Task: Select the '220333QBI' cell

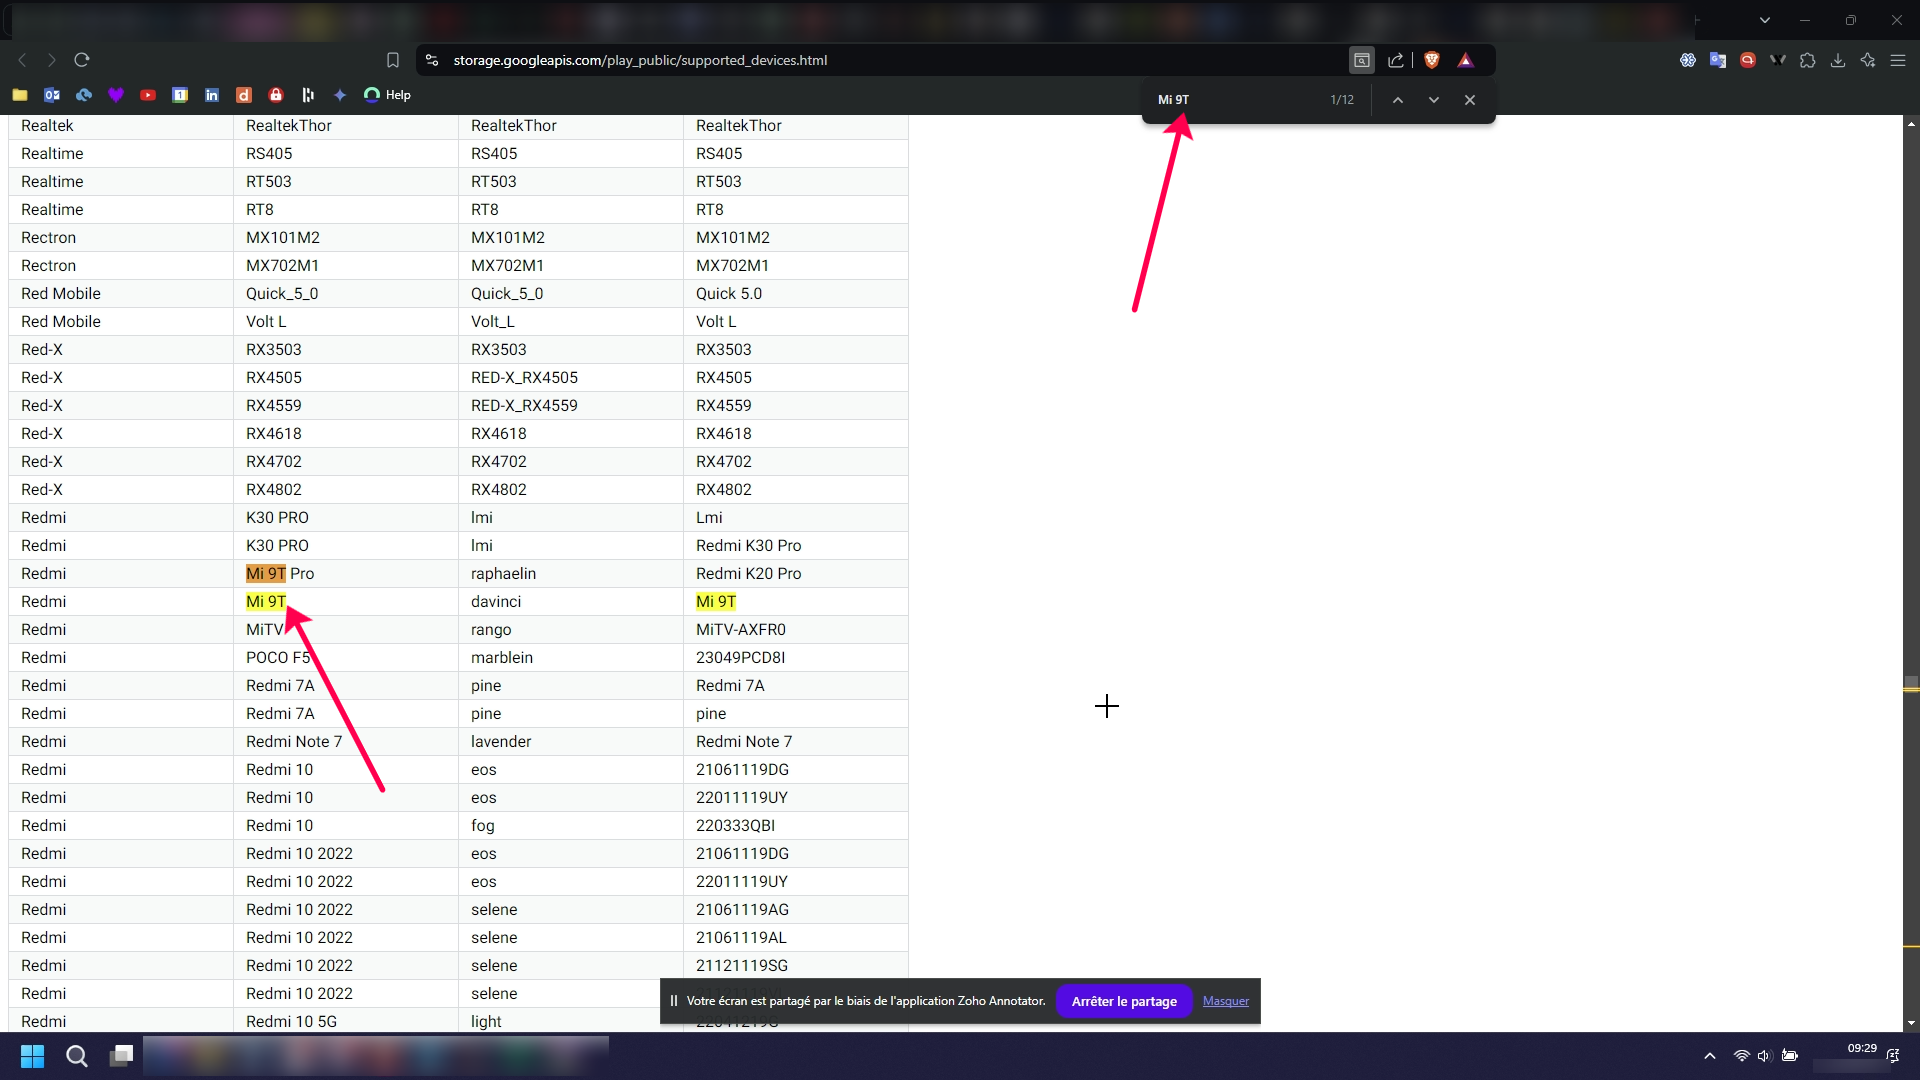Action: [795, 825]
